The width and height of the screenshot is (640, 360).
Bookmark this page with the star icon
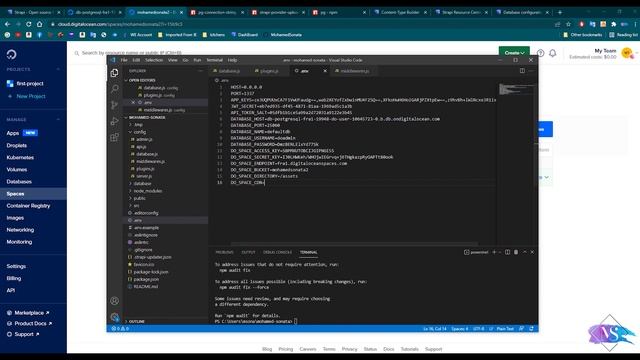point(568,24)
